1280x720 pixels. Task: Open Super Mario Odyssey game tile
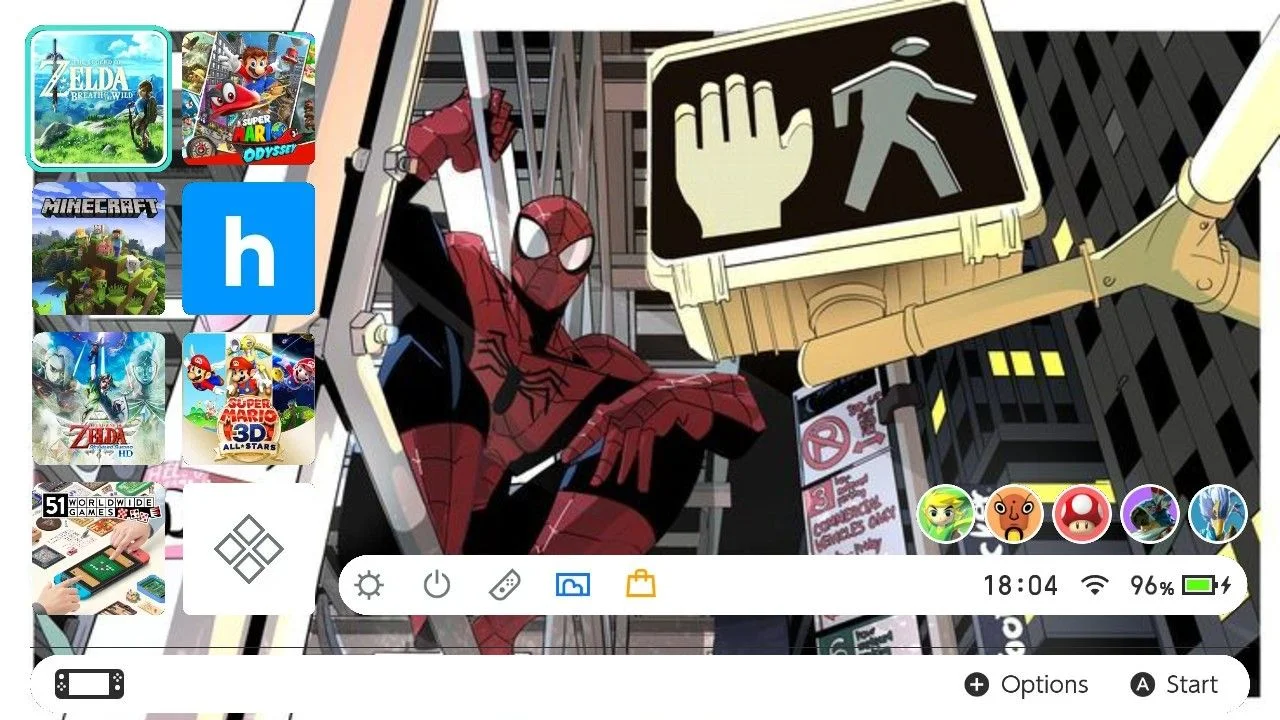tap(248, 98)
